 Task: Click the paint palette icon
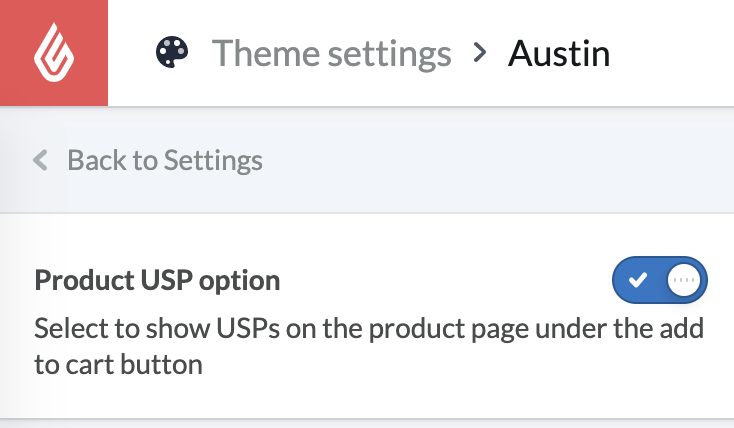point(172,52)
